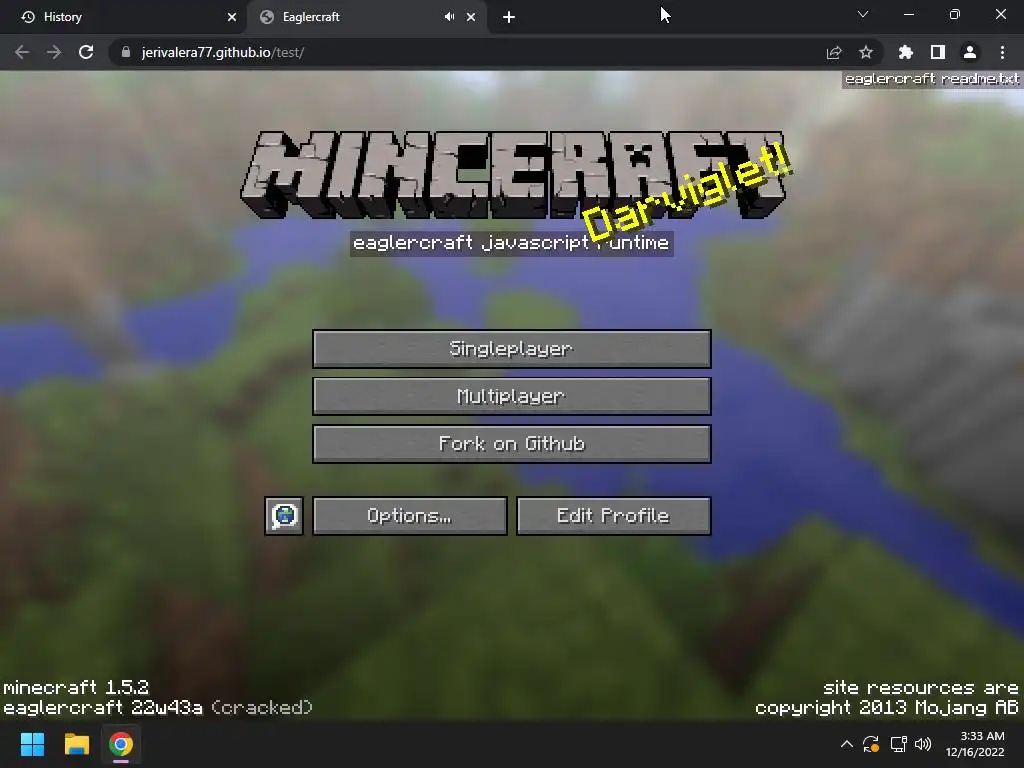1024x768 pixels.
Task: Go back to the previous page
Action: click(22, 52)
